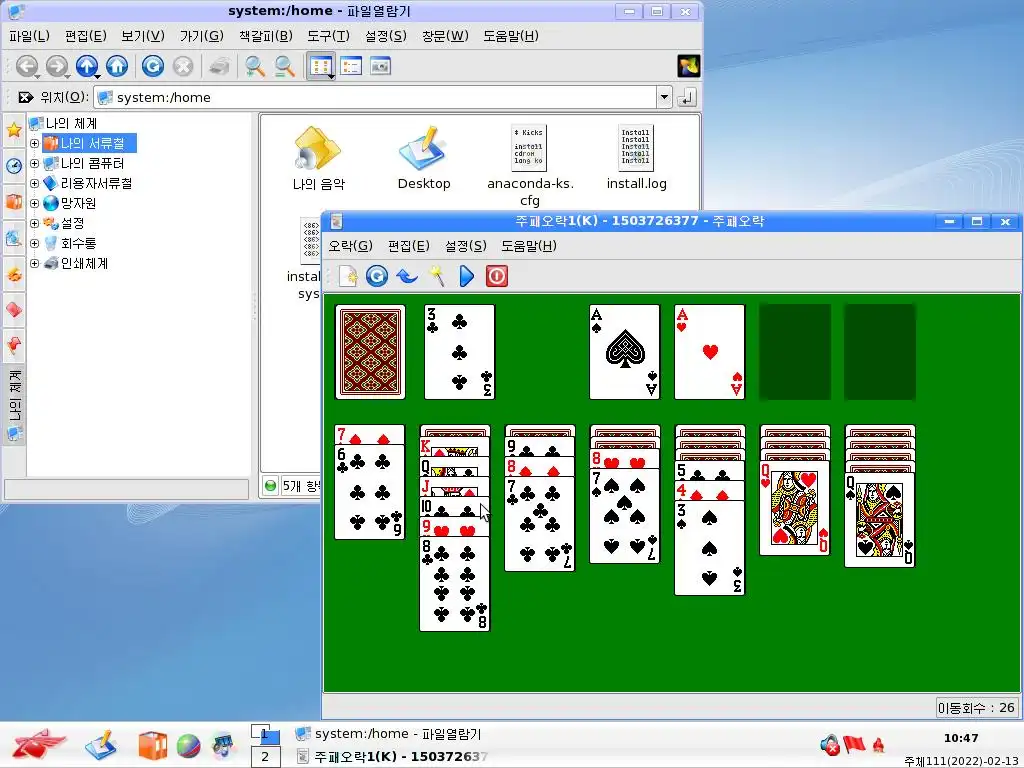This screenshot has height=768, width=1024.
Task: Reload the file browser view
Action: [153, 66]
